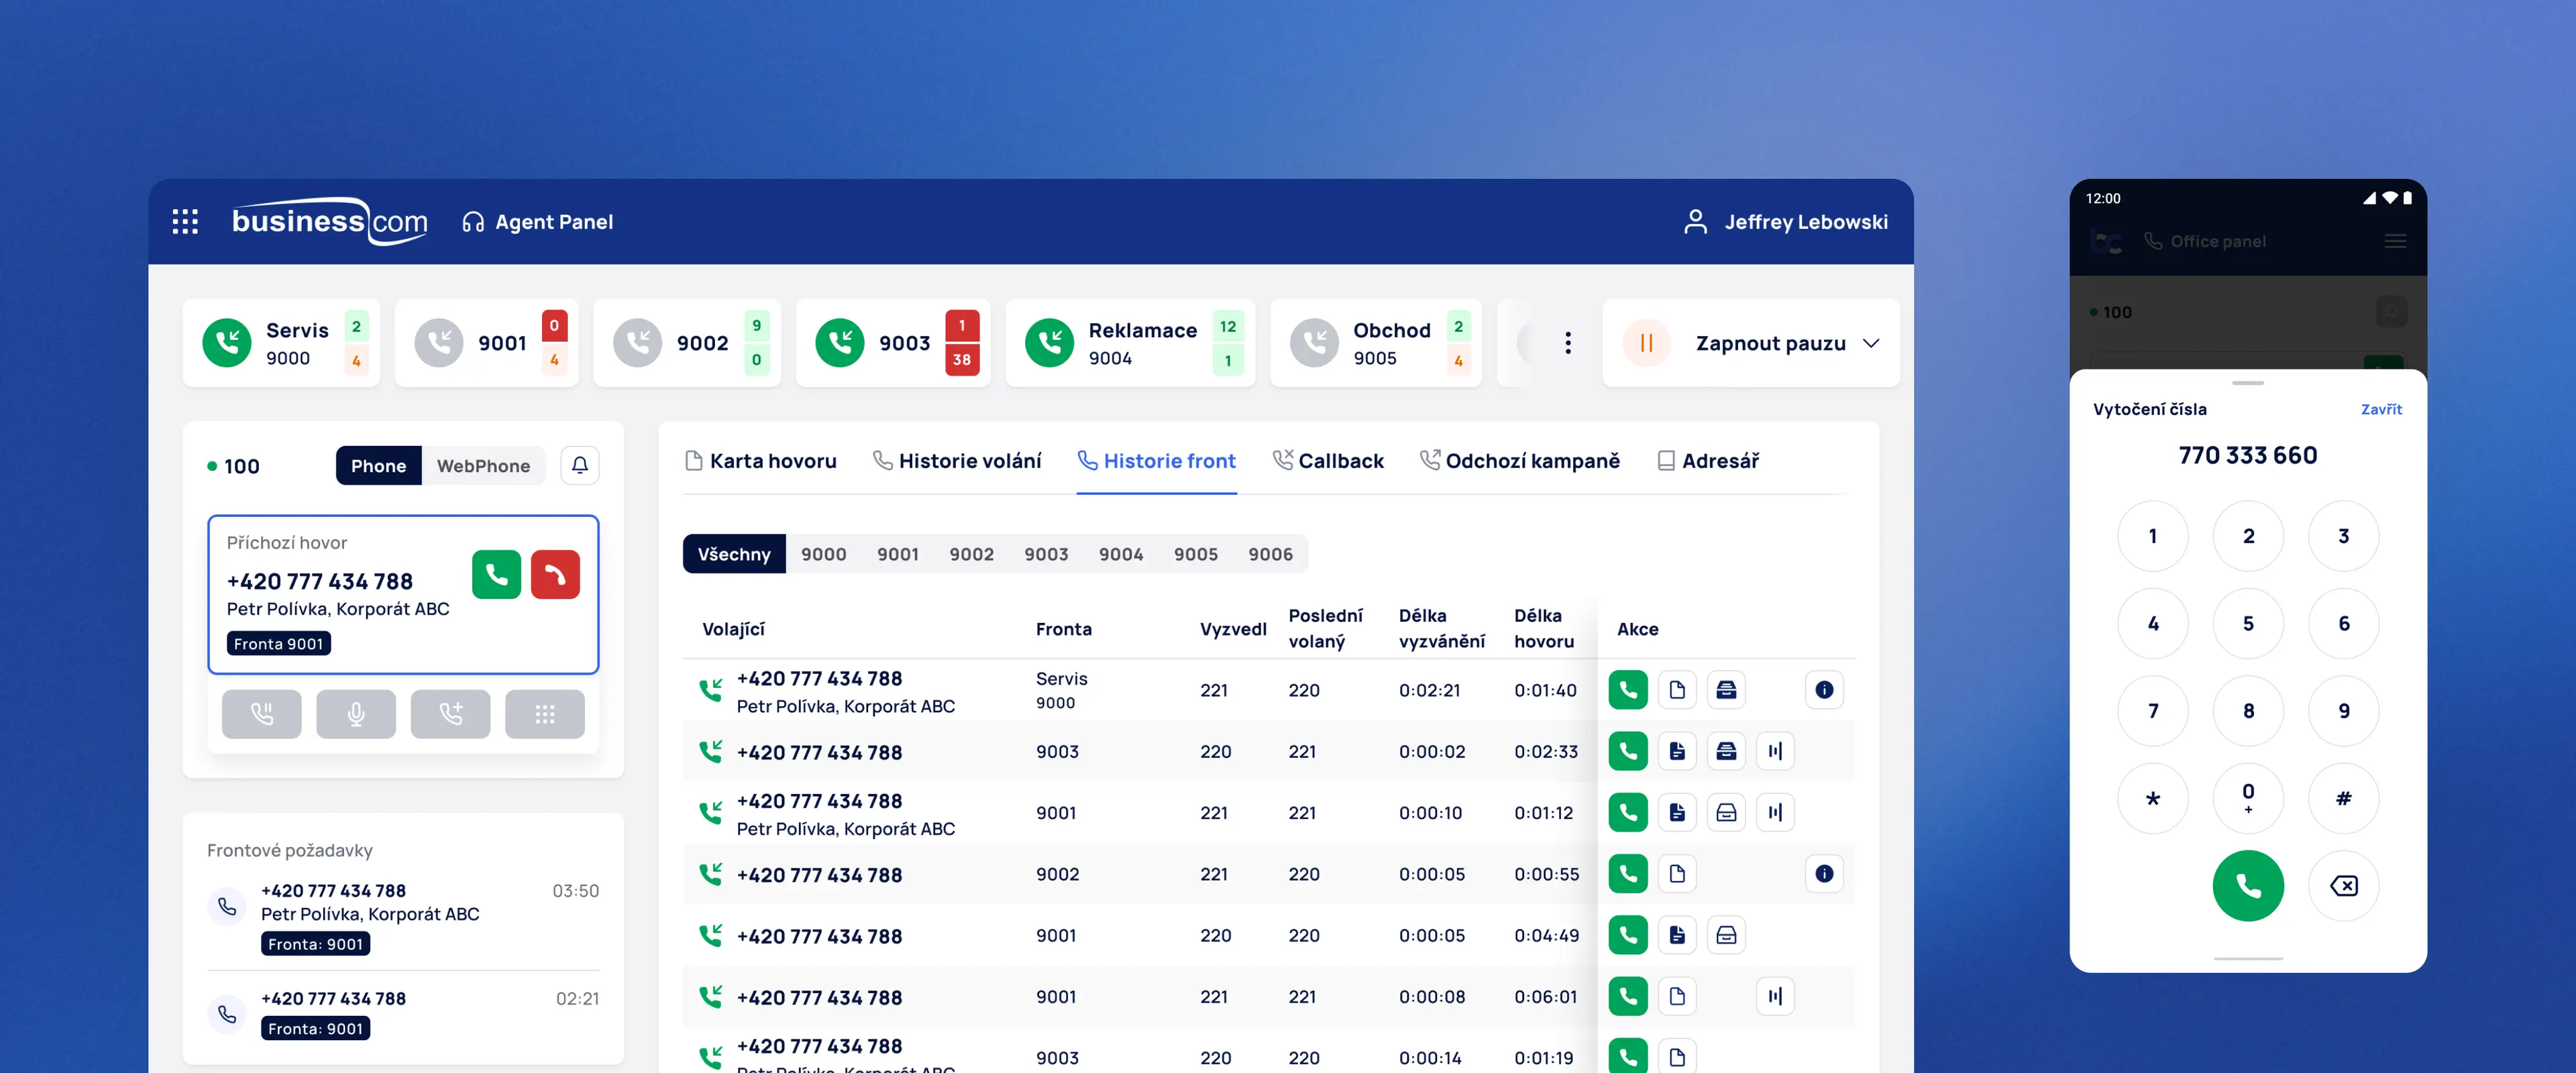Viewport: 2576px width, 1073px height.
Task: Tap digit 1 on mobile dialpad
Action: click(2152, 536)
